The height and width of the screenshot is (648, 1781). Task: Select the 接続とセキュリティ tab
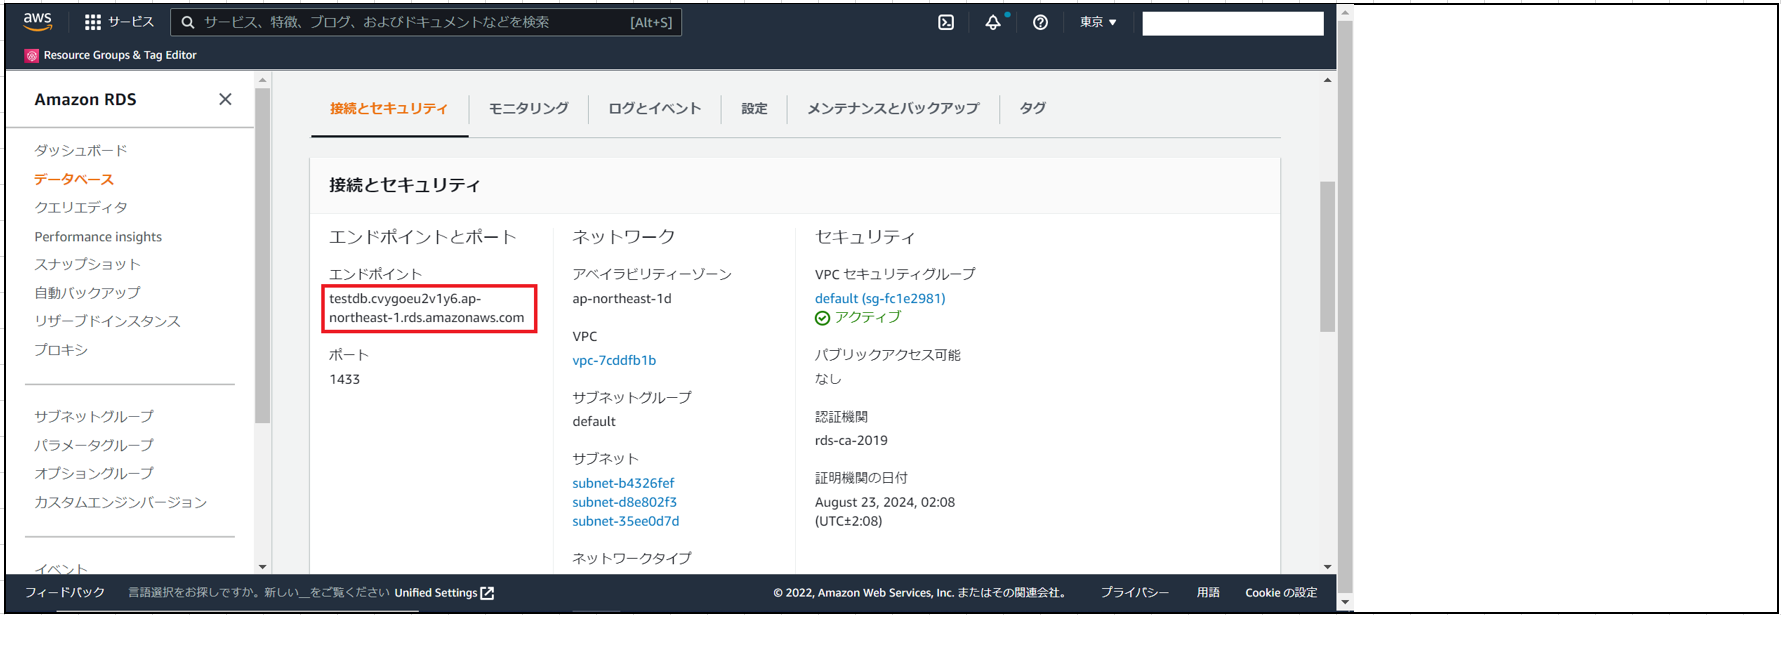(389, 108)
